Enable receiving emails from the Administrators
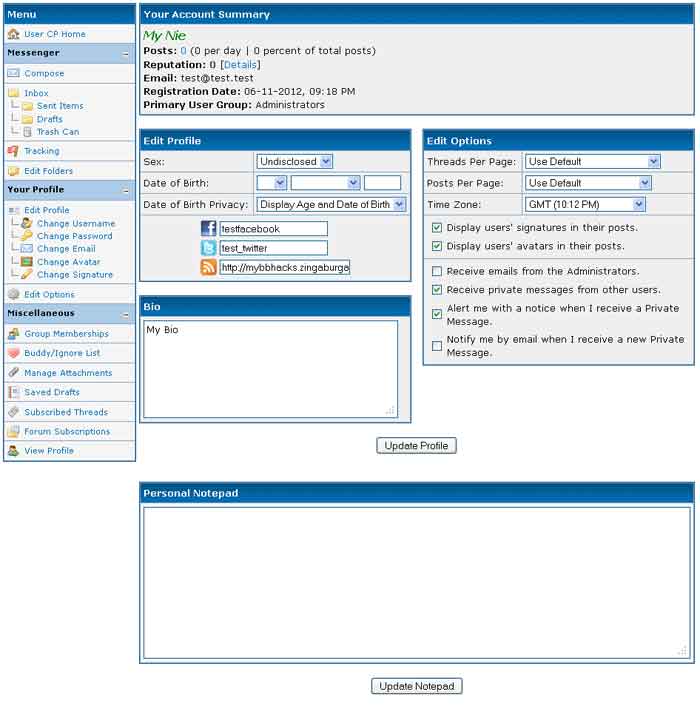Image resolution: width=700 pixels, height=706 pixels. pyautogui.click(x=437, y=271)
